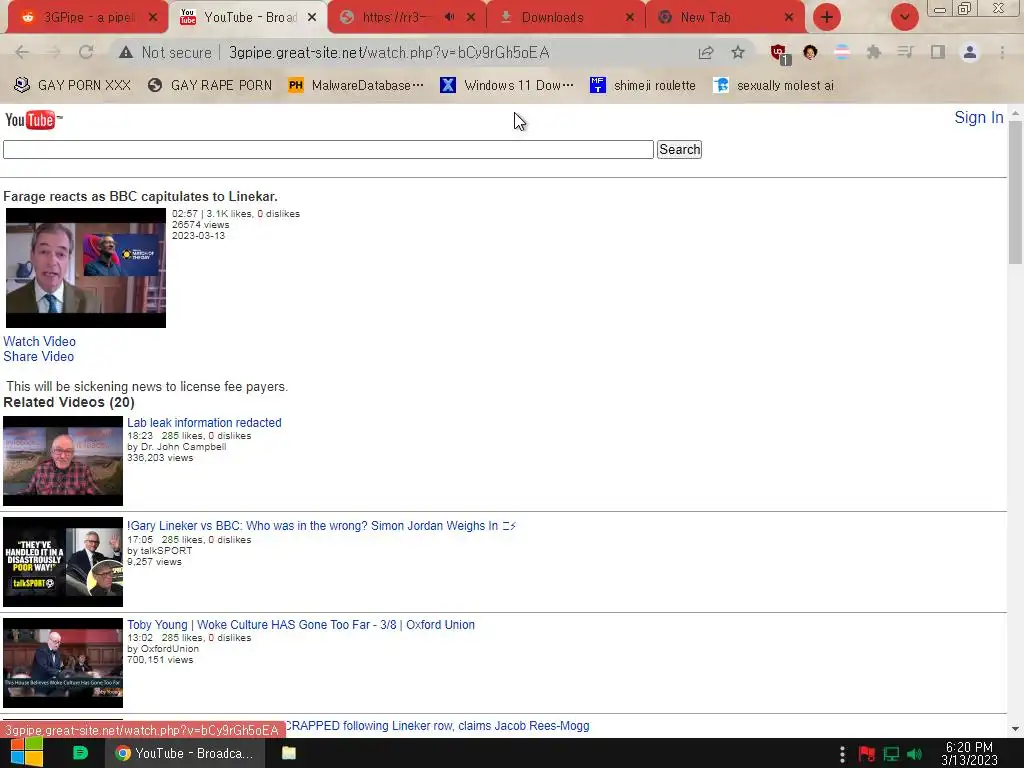Viewport: 1024px width, 768px height.
Task: Close the 3GPipe tab
Action: click(153, 18)
